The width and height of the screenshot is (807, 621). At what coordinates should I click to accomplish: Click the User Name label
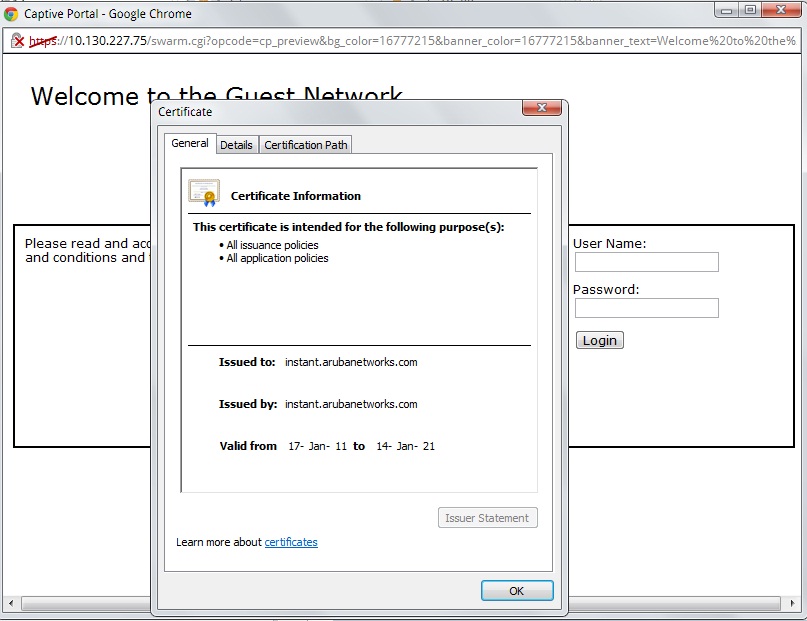pos(609,243)
